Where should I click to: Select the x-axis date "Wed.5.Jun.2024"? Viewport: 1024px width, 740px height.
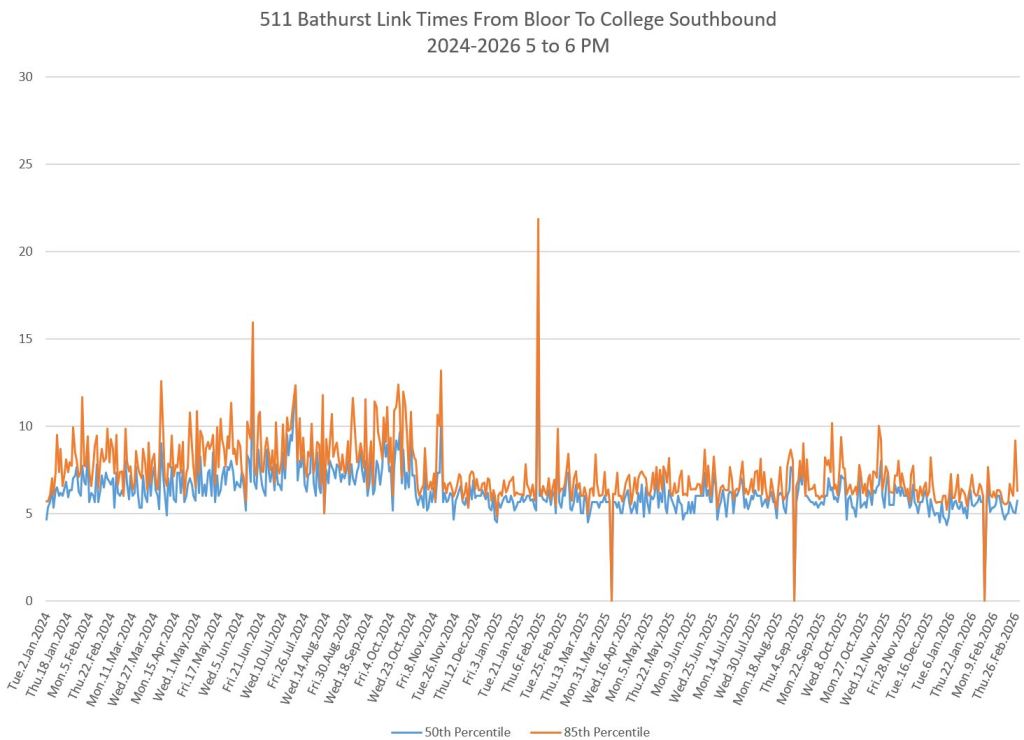tap(224, 648)
